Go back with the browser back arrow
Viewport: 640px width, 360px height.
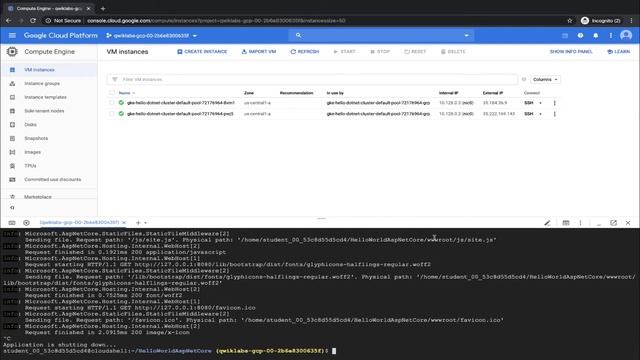pyautogui.click(x=9, y=20)
